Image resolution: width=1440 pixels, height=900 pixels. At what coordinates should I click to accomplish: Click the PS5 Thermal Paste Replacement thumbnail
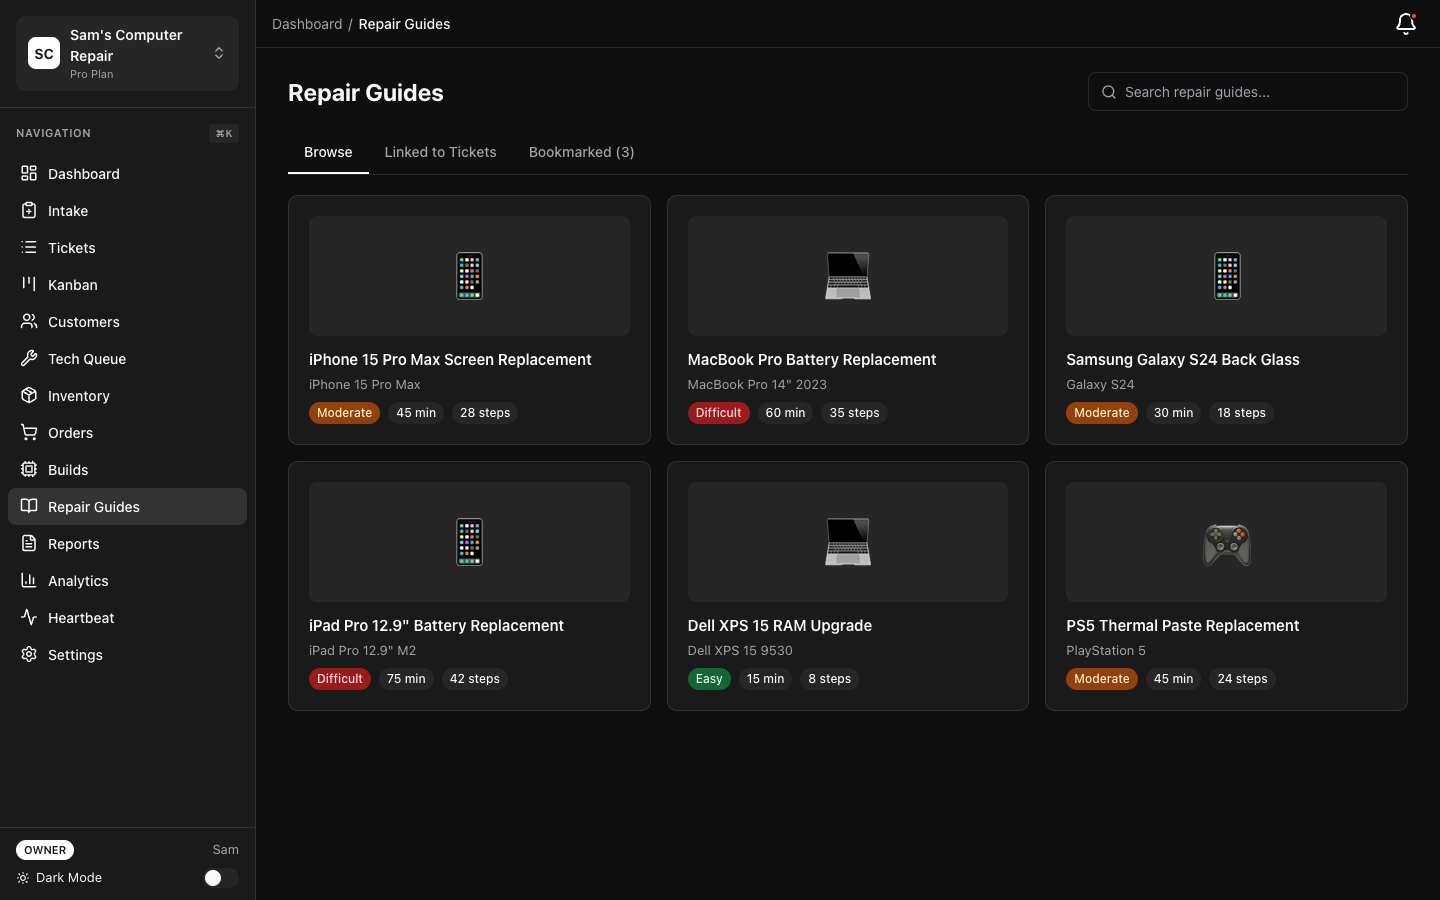click(1226, 542)
